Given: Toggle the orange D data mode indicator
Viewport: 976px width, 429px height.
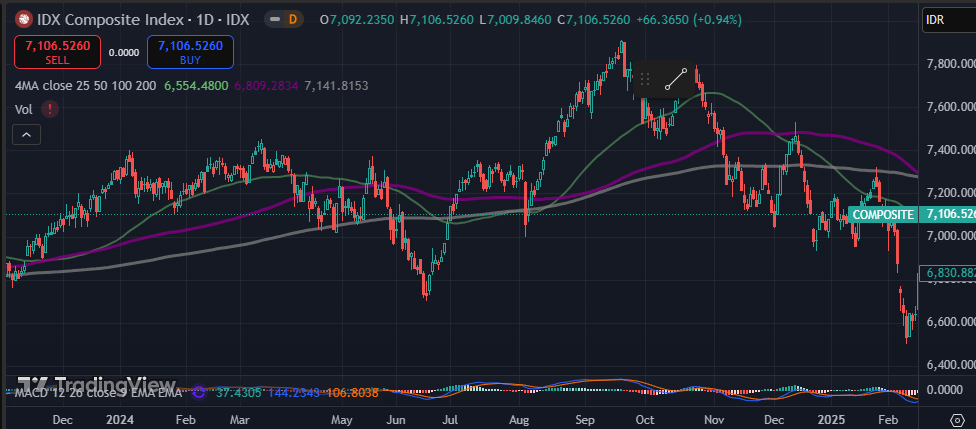Looking at the screenshot, I should click(292, 19).
